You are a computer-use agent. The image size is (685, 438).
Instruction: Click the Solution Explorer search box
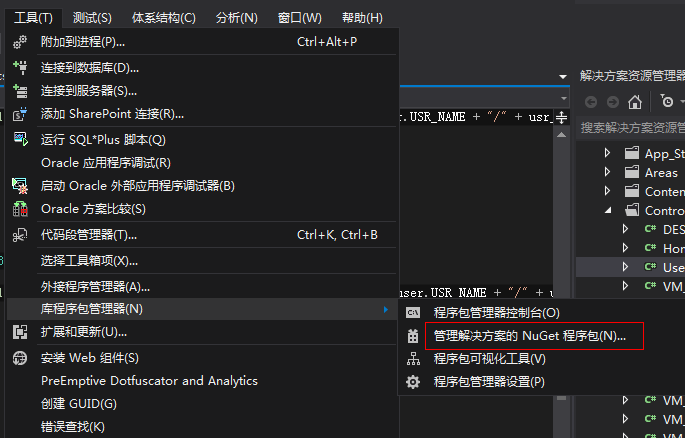(632, 128)
